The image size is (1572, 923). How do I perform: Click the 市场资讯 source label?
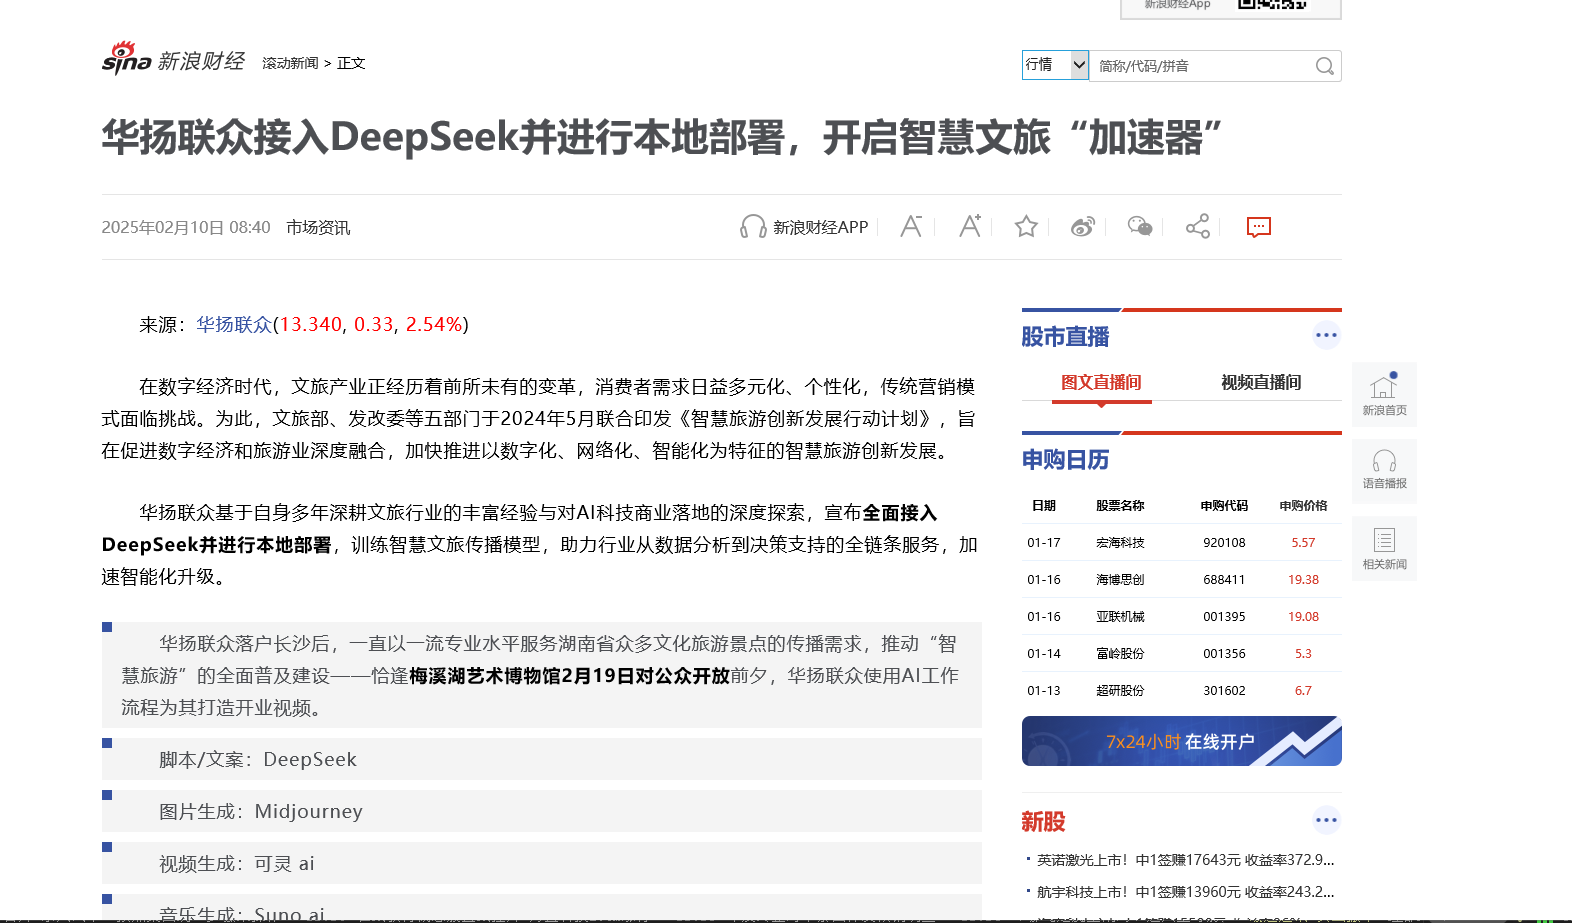point(318,227)
